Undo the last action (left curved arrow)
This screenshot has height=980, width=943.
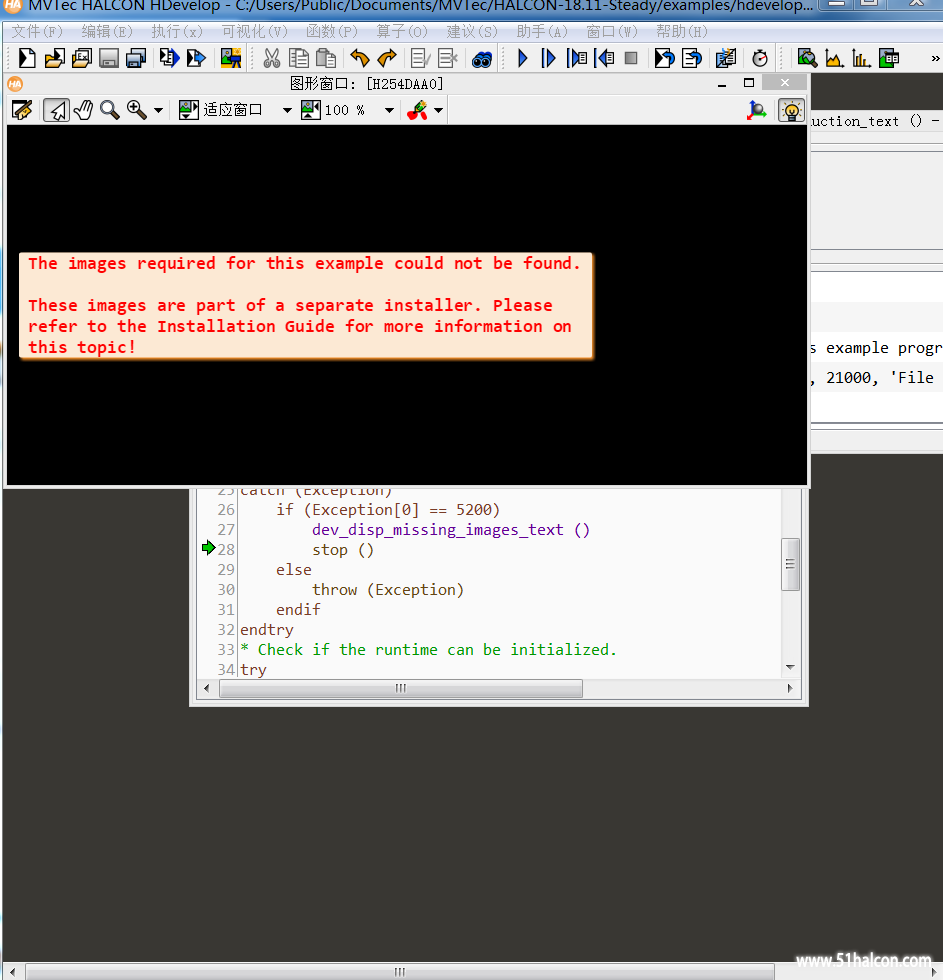click(359, 58)
